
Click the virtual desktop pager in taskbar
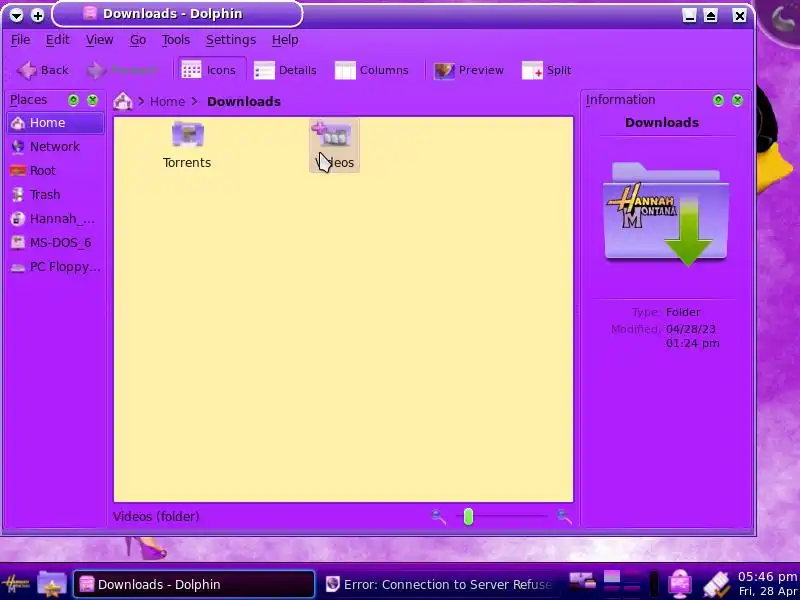(622, 582)
